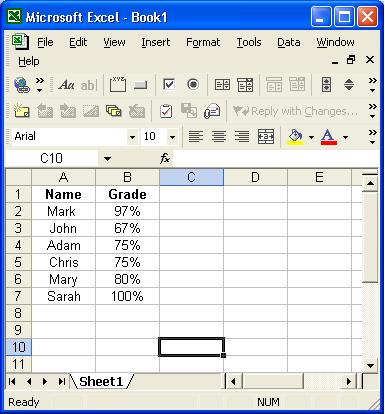Click the Name header cell
The image size is (385, 414).
point(63,194)
